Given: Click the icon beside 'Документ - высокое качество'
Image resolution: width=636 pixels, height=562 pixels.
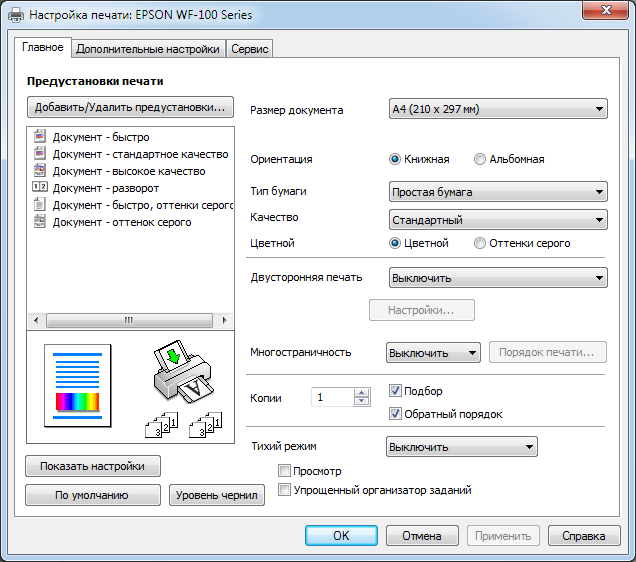Looking at the screenshot, I should [39, 171].
